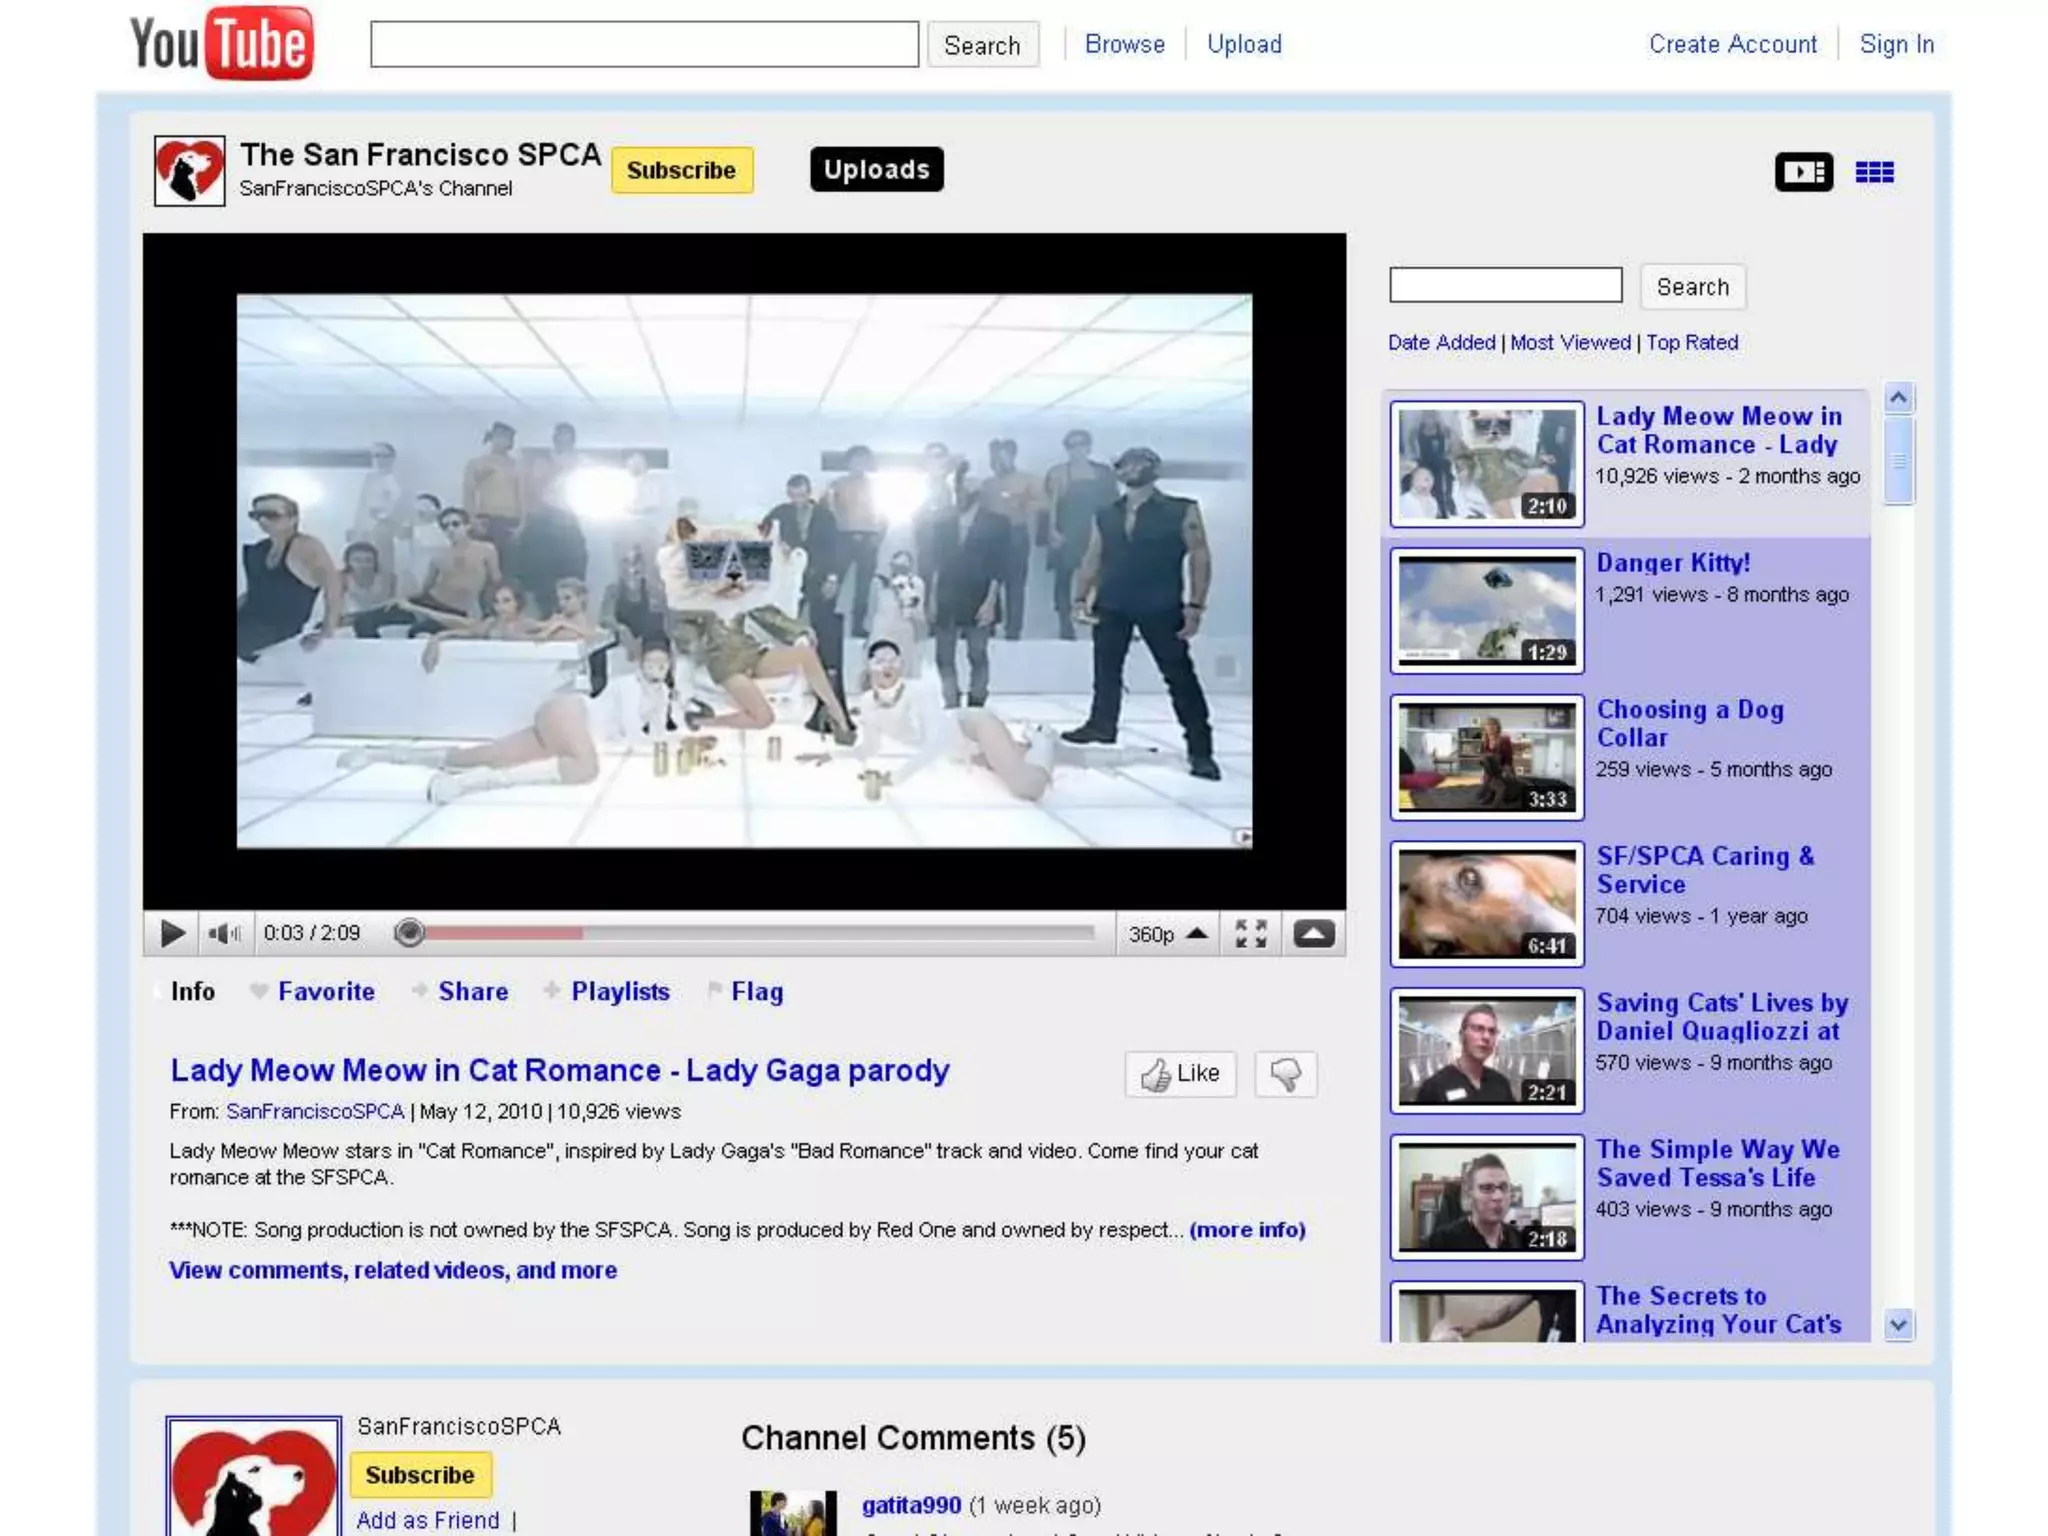The height and width of the screenshot is (1536, 2048).
Task: Open the Danger Kitty! video thumbnail
Action: [x=1486, y=610]
